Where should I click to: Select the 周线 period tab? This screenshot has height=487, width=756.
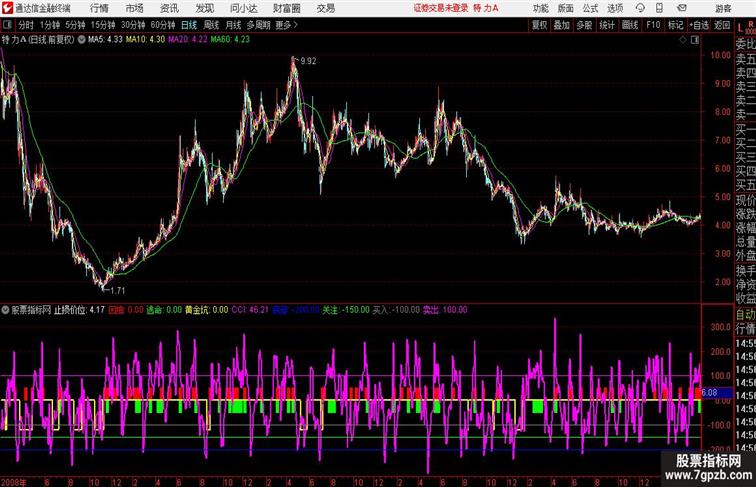pos(211,25)
